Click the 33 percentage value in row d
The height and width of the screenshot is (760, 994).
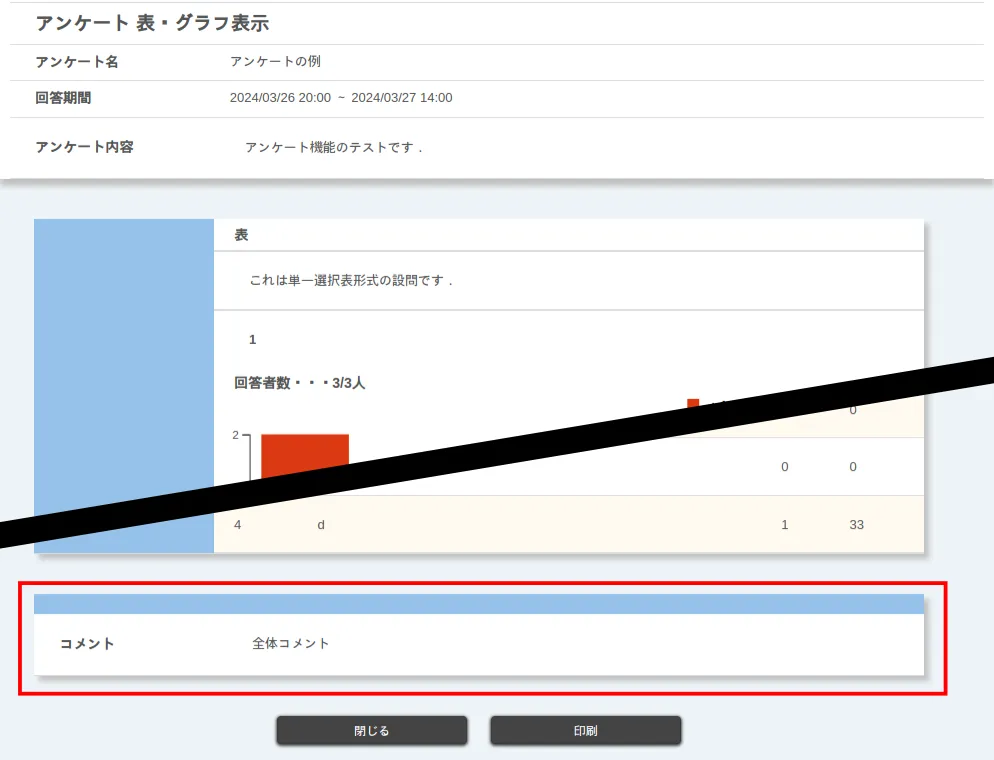click(x=856, y=525)
